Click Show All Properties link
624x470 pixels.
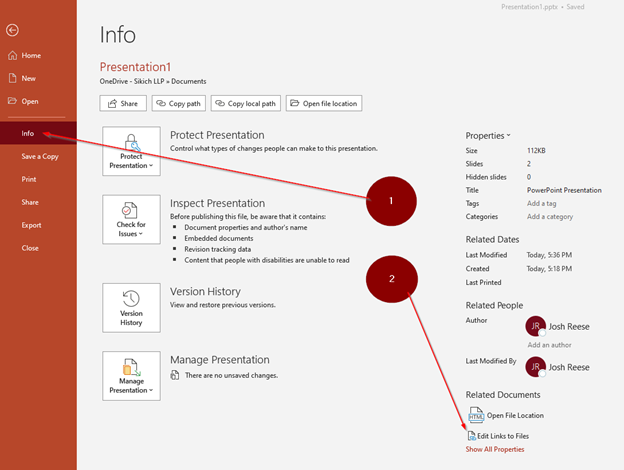tap(494, 450)
